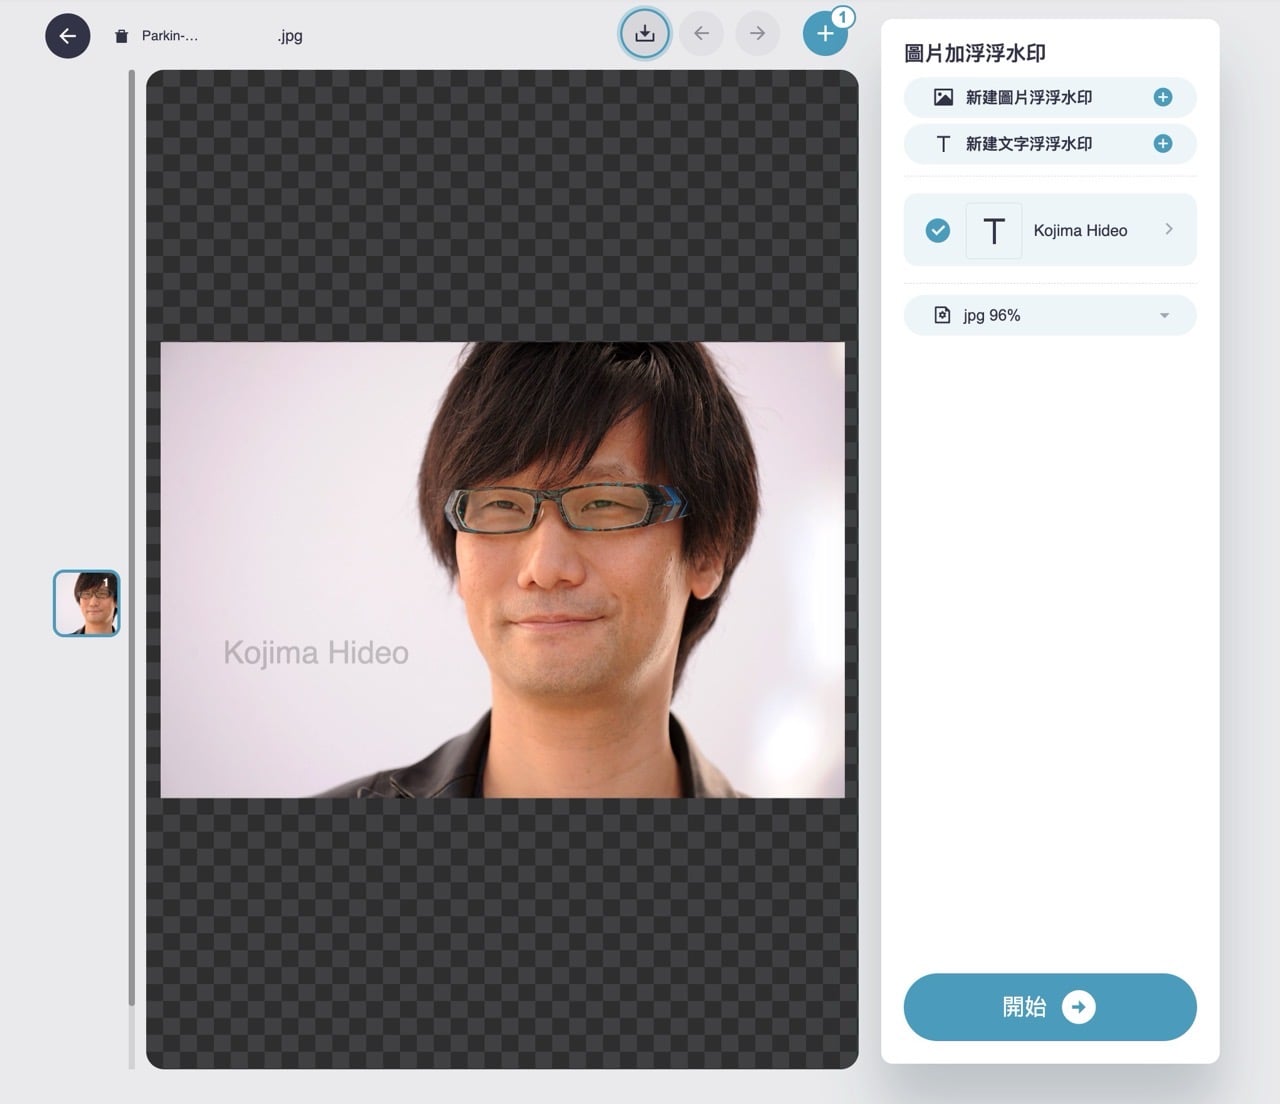Select 新建文字浮浮水印 option
Viewport: 1280px width, 1104px height.
click(x=1028, y=144)
